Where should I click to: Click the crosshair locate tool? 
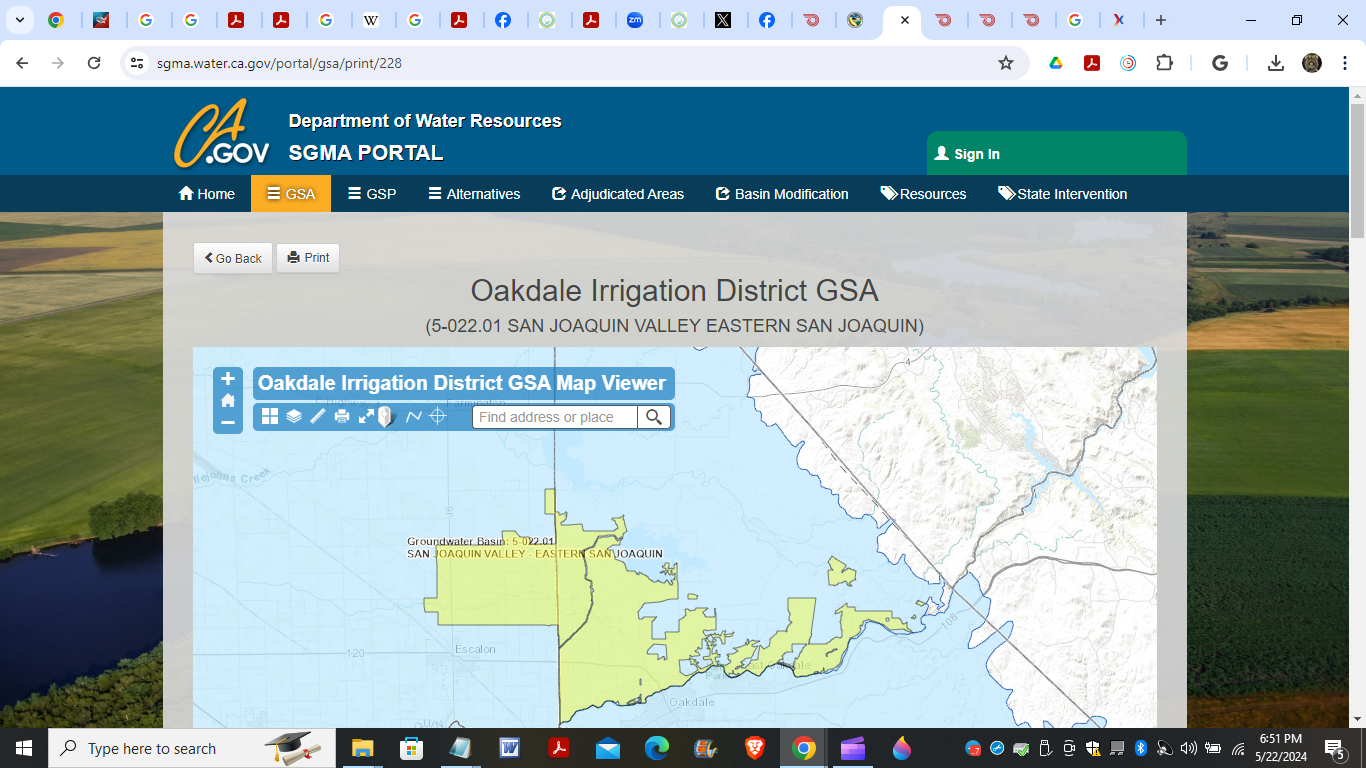tap(437, 417)
